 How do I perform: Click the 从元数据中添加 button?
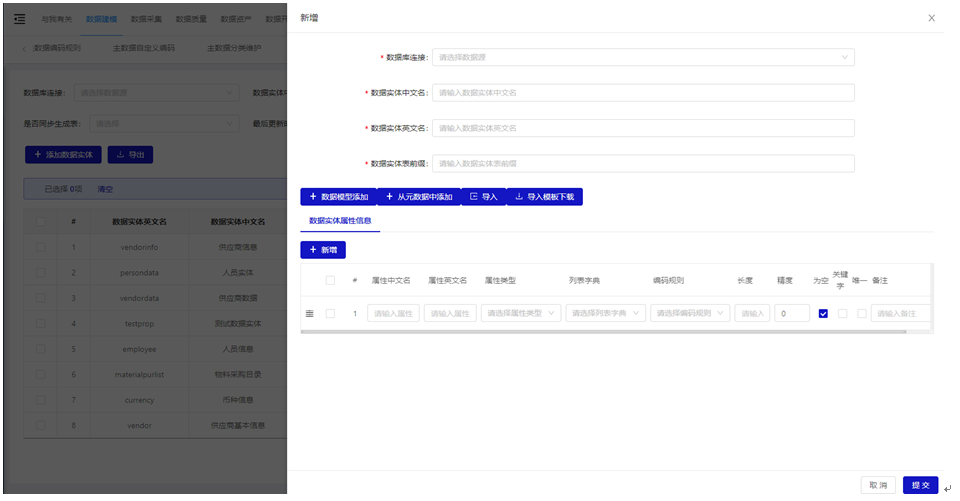[419, 197]
